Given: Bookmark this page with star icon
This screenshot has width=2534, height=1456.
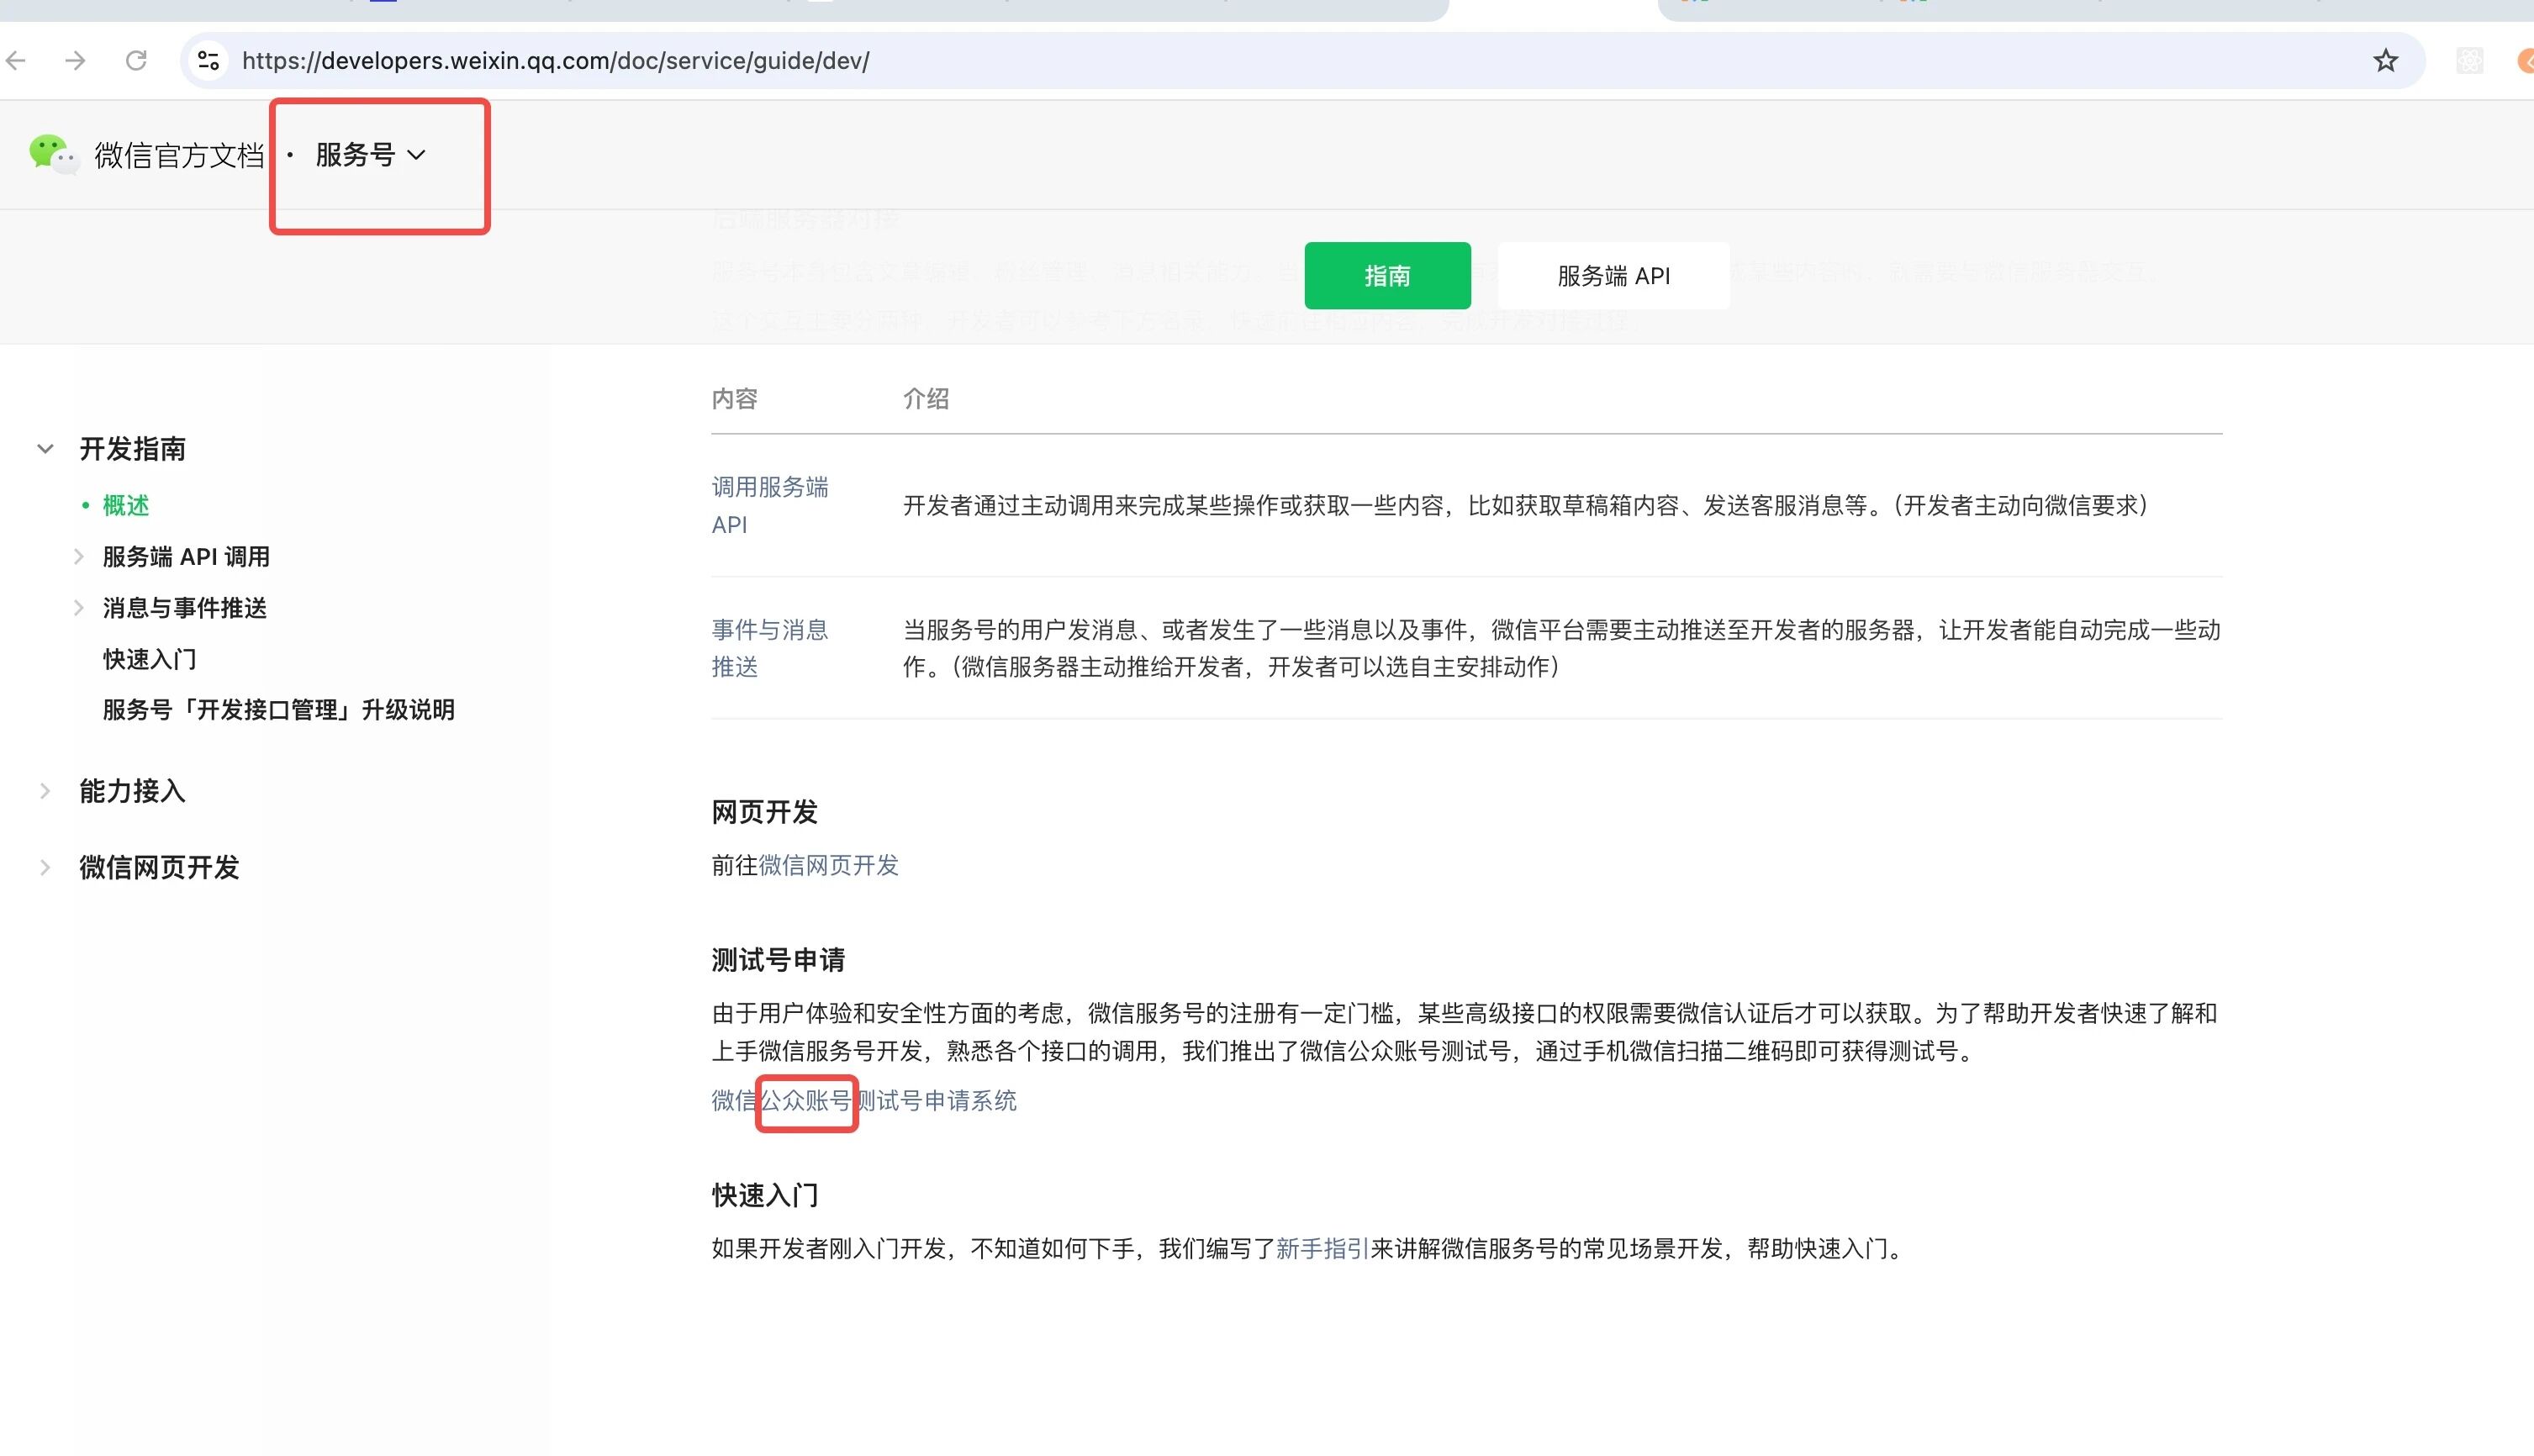Looking at the screenshot, I should pyautogui.click(x=2385, y=61).
